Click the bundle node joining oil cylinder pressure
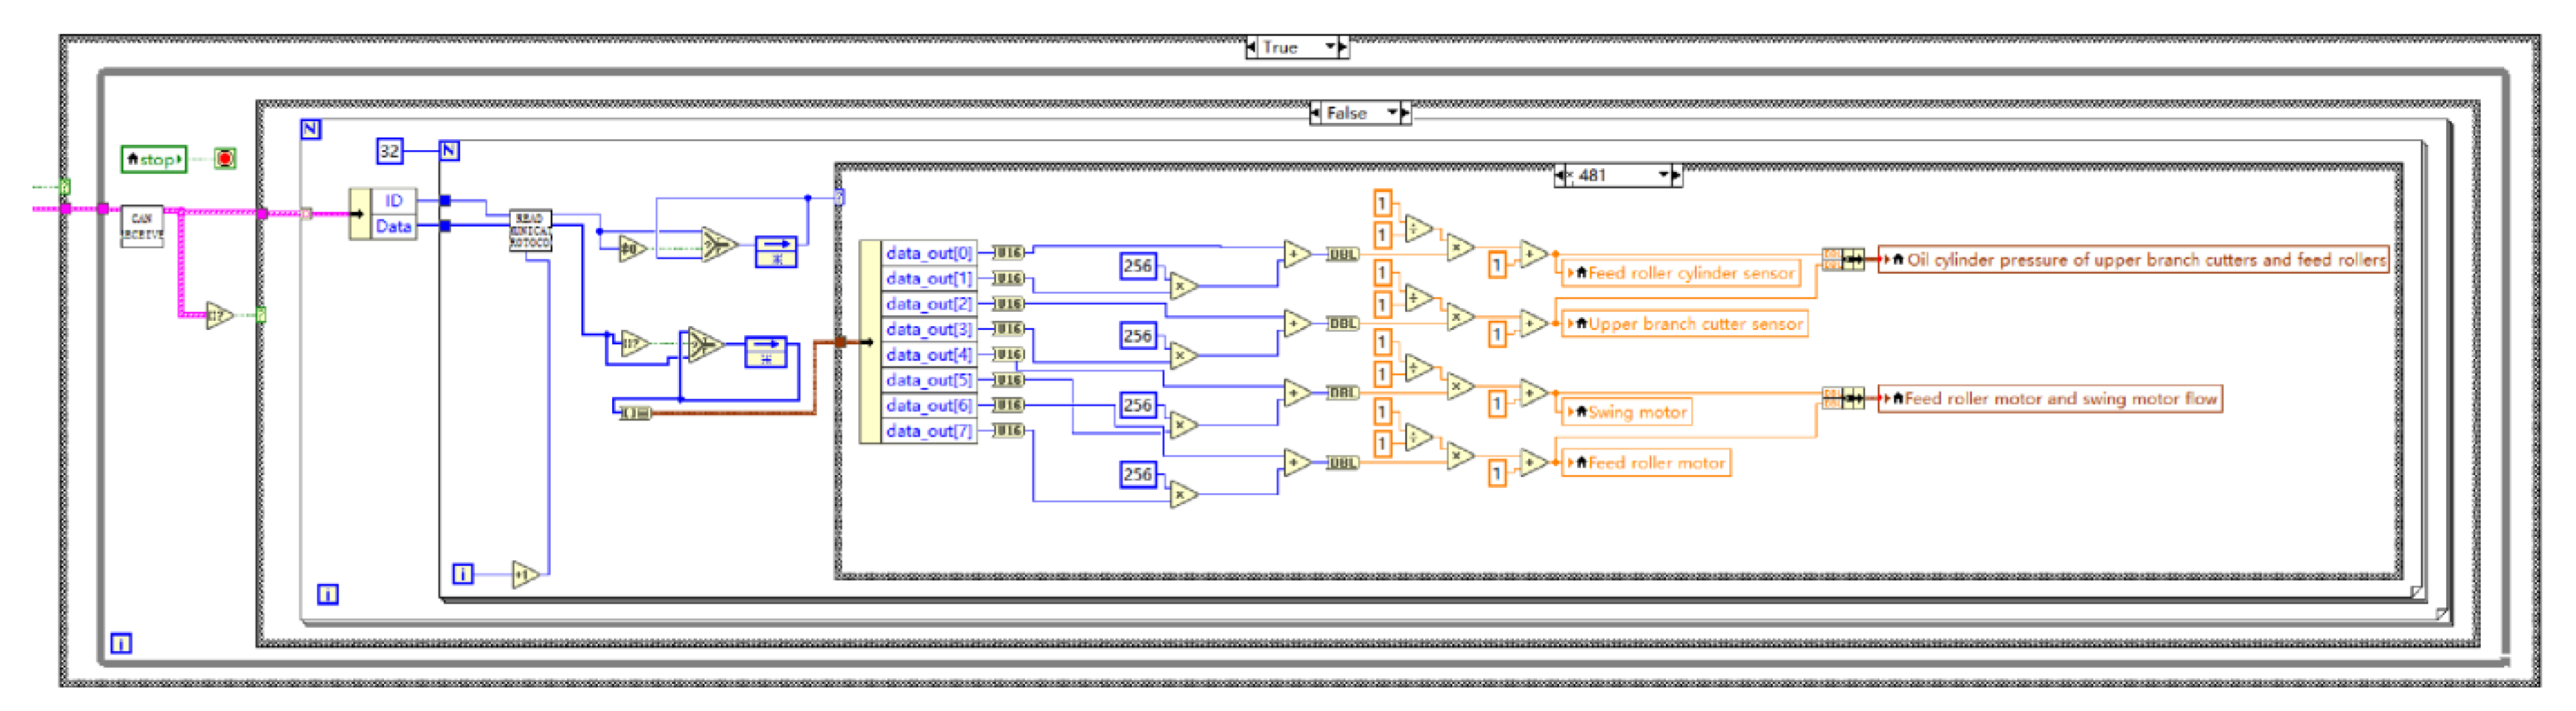Viewport: 2576px width, 711px height. click(x=1843, y=260)
